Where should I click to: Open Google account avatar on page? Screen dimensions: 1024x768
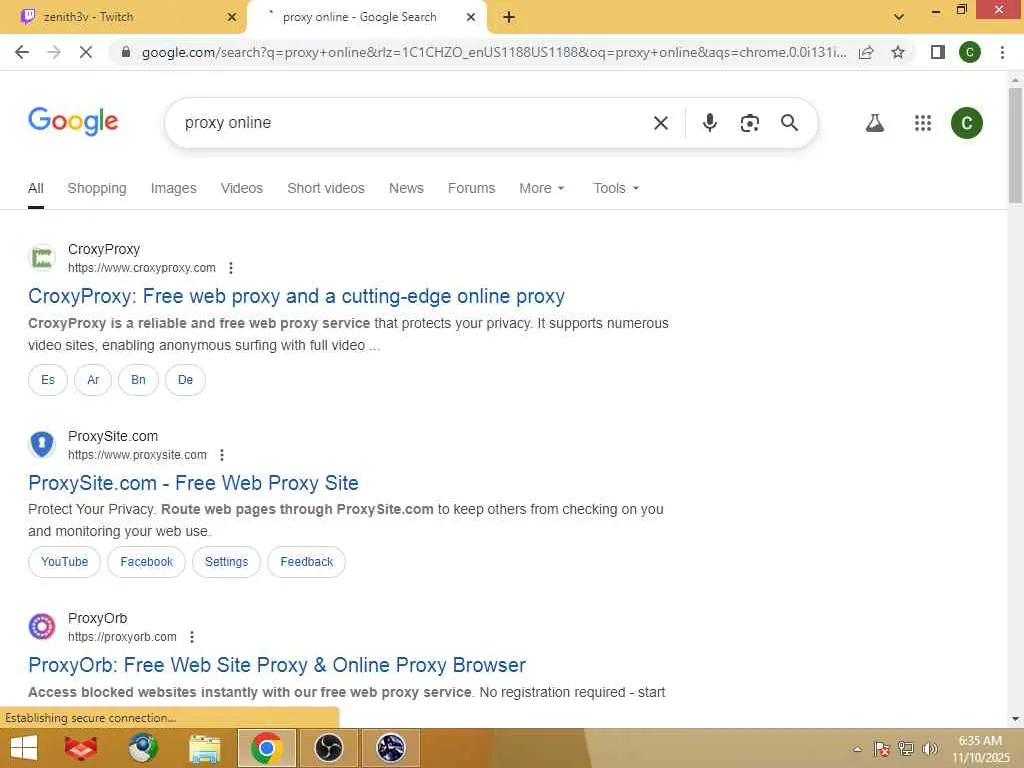click(x=967, y=123)
